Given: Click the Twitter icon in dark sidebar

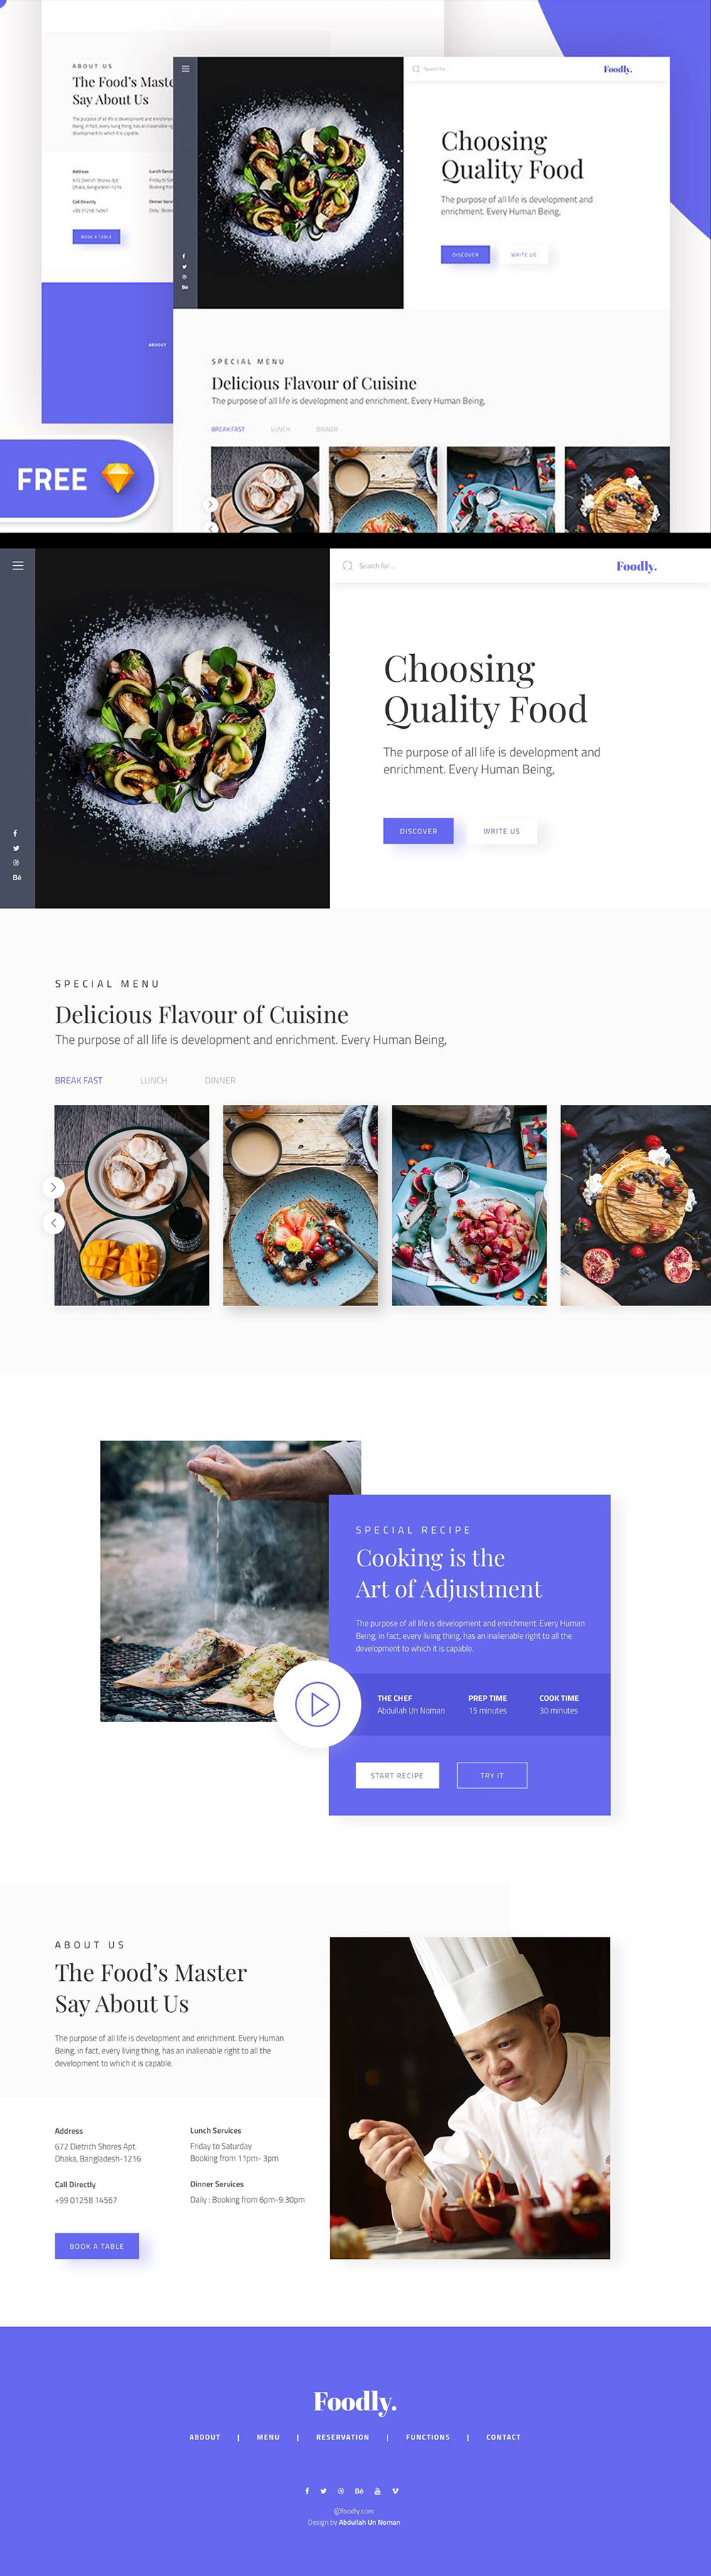Looking at the screenshot, I should click(x=16, y=848).
